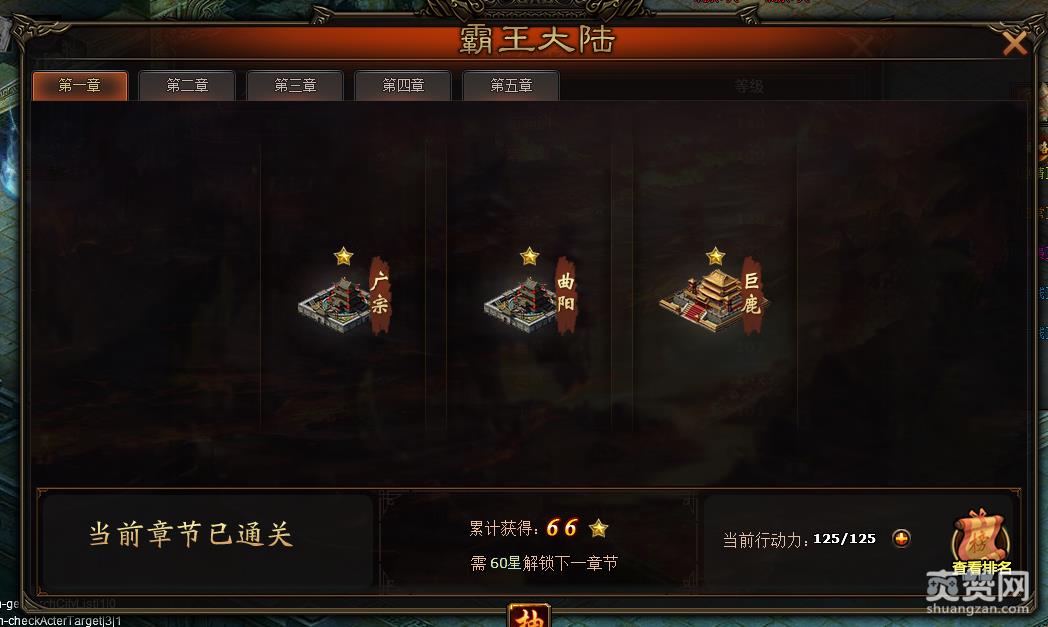Open the 第三章 chapter tab
Viewport: 1048px width, 627px height.
tap(295, 86)
